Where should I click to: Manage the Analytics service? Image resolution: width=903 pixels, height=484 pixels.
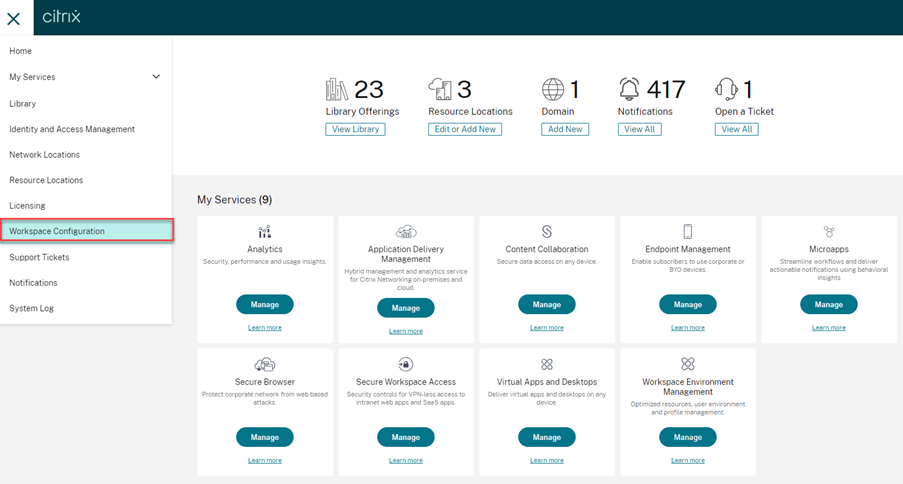pyautogui.click(x=265, y=304)
